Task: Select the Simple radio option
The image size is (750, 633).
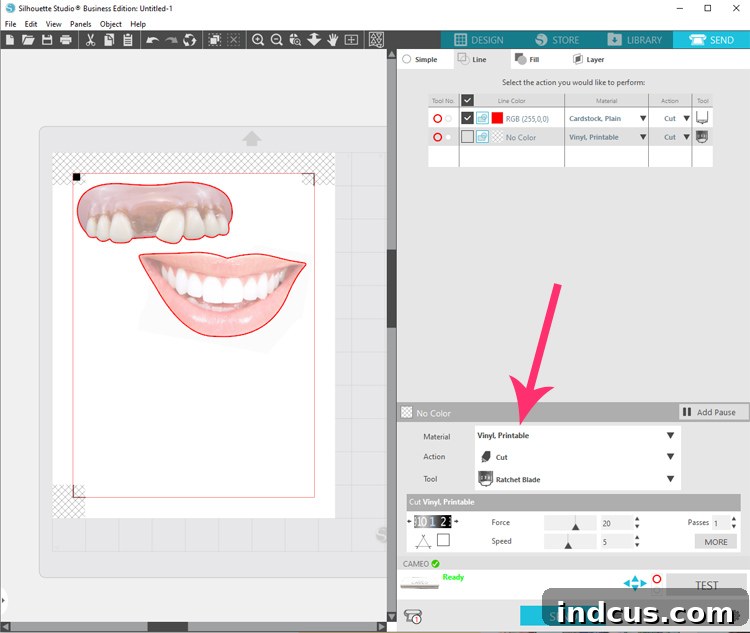Action: tap(407, 59)
